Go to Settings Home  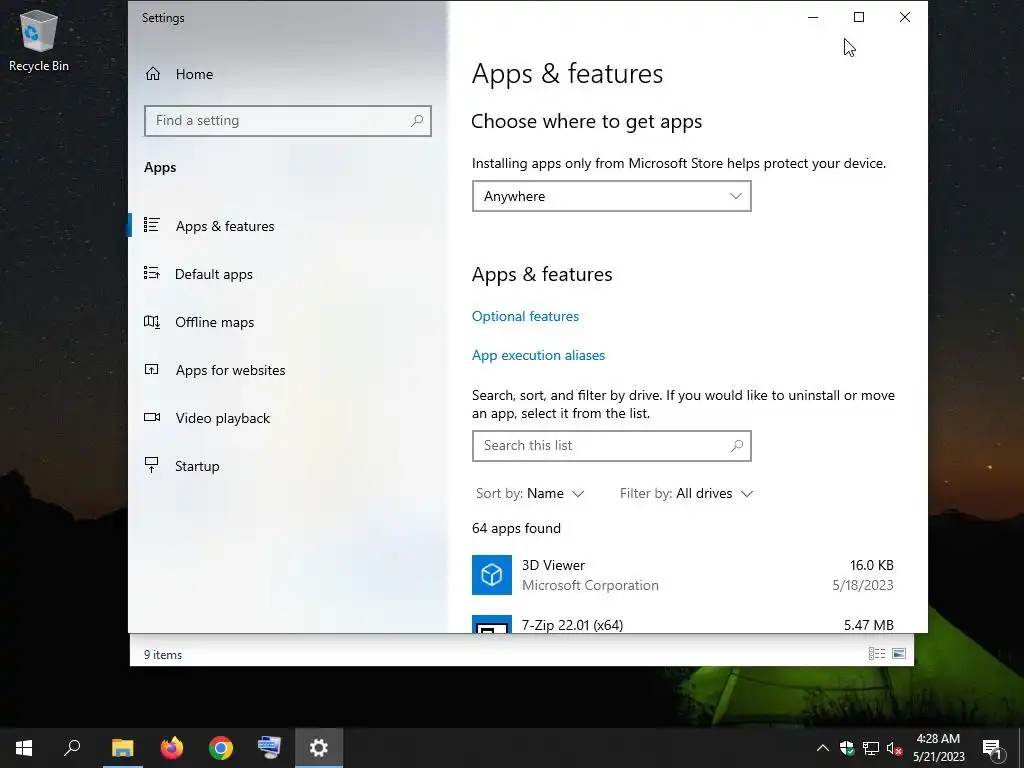(179, 74)
